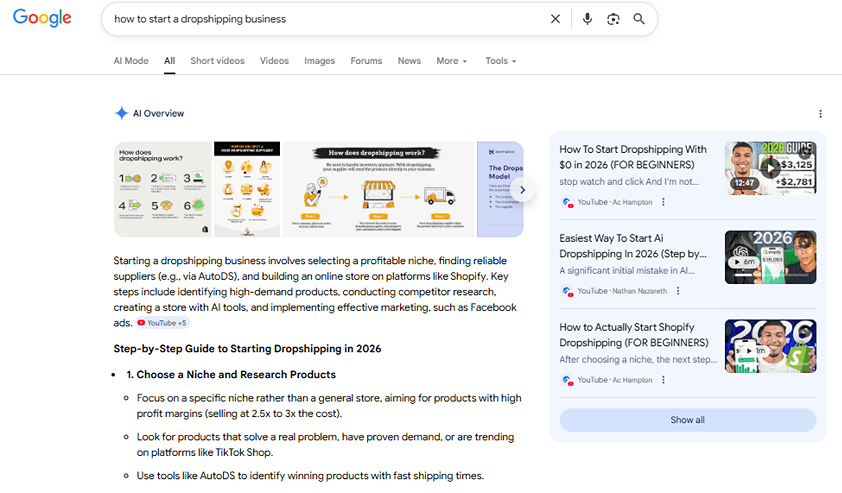This screenshot has width=842, height=493.
Task: Advance image carousel with next arrow
Action: (x=522, y=190)
